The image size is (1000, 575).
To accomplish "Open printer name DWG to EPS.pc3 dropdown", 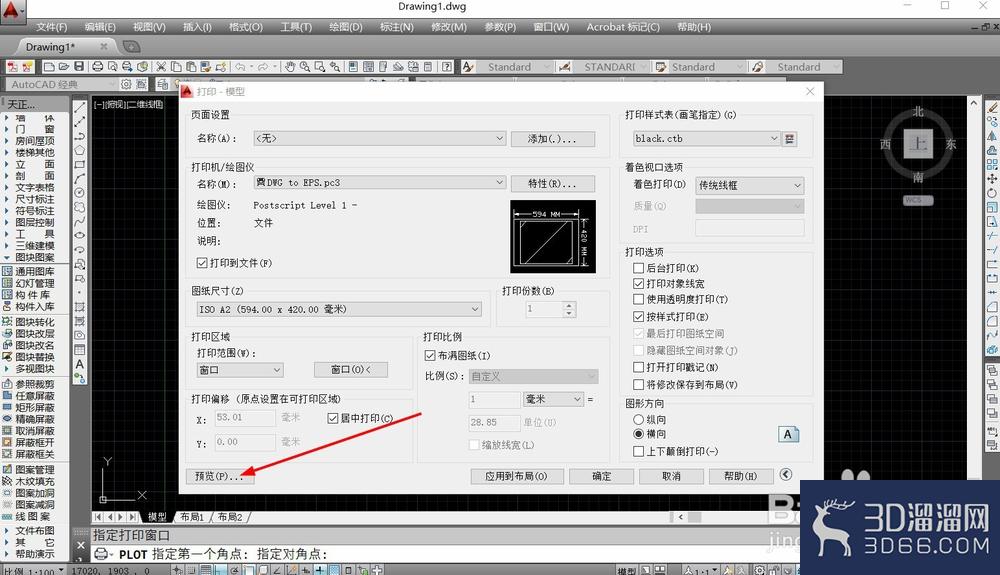I will (379, 182).
